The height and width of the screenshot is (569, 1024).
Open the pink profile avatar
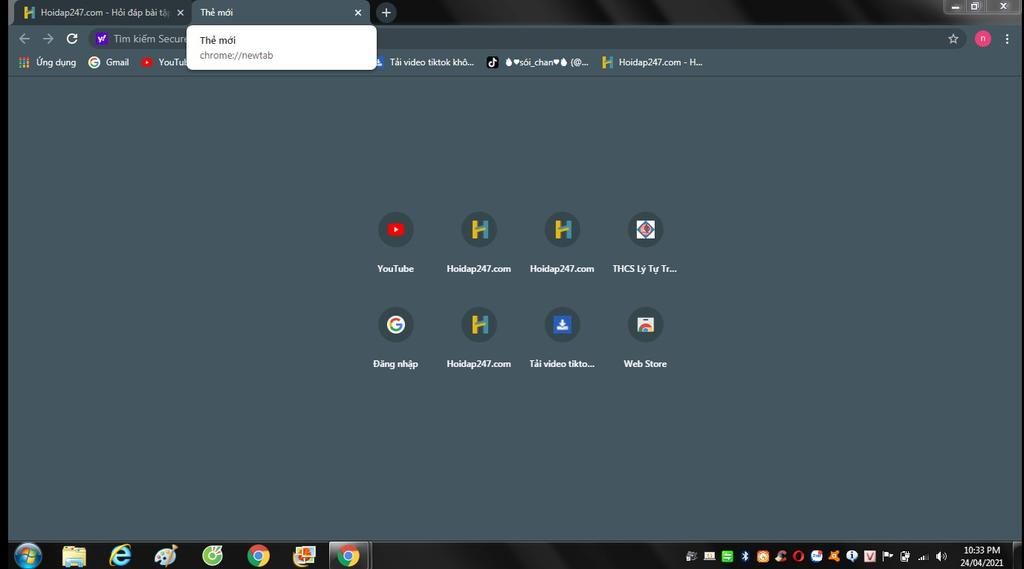click(982, 39)
